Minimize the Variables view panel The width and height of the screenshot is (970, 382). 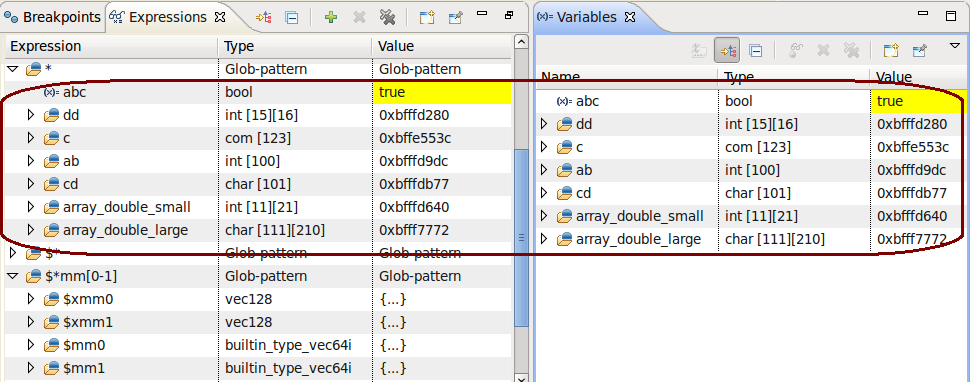(924, 14)
